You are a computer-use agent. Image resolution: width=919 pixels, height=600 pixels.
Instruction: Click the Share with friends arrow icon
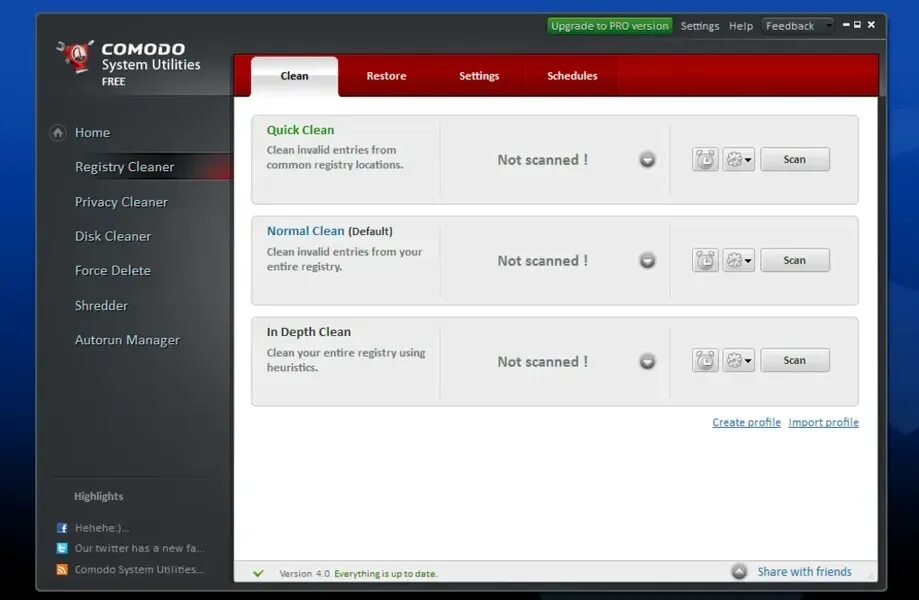[739, 571]
